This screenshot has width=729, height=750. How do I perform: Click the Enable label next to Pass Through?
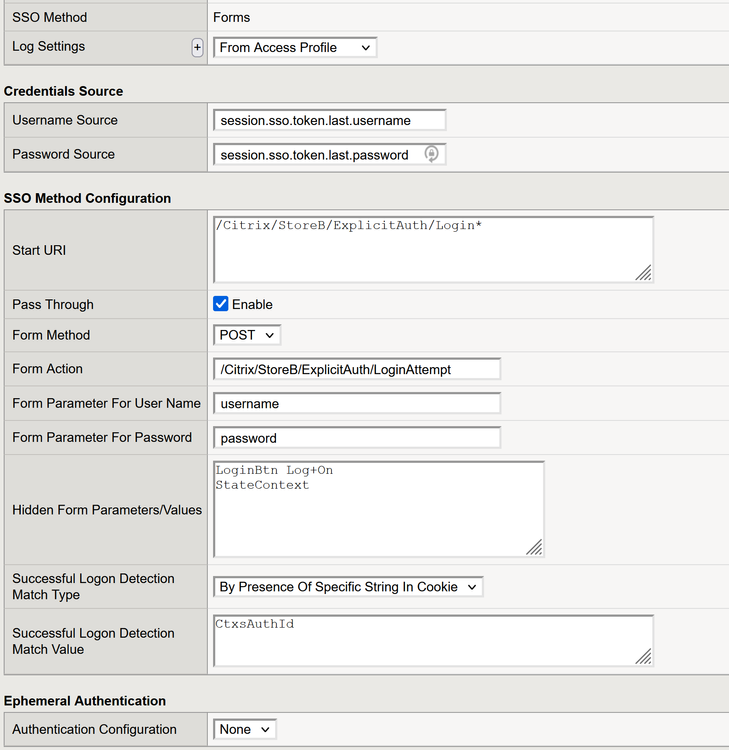pyautogui.click(x=253, y=304)
